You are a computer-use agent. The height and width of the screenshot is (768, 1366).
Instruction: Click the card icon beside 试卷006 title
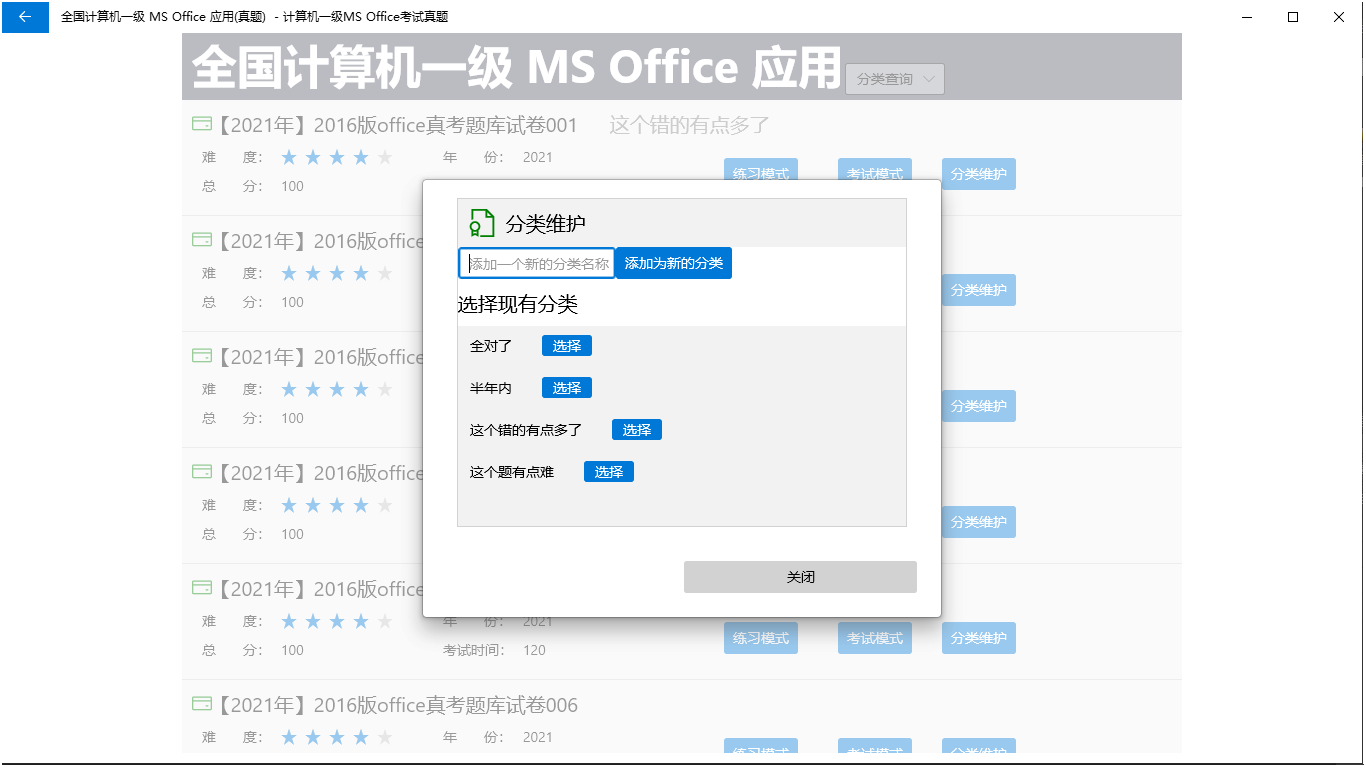coord(201,704)
